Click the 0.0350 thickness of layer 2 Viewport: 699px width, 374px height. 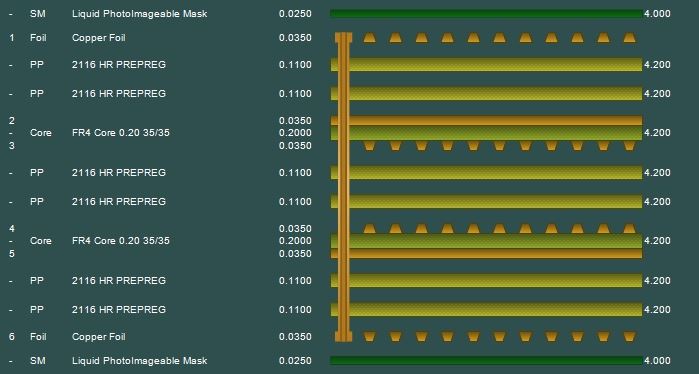(x=295, y=120)
